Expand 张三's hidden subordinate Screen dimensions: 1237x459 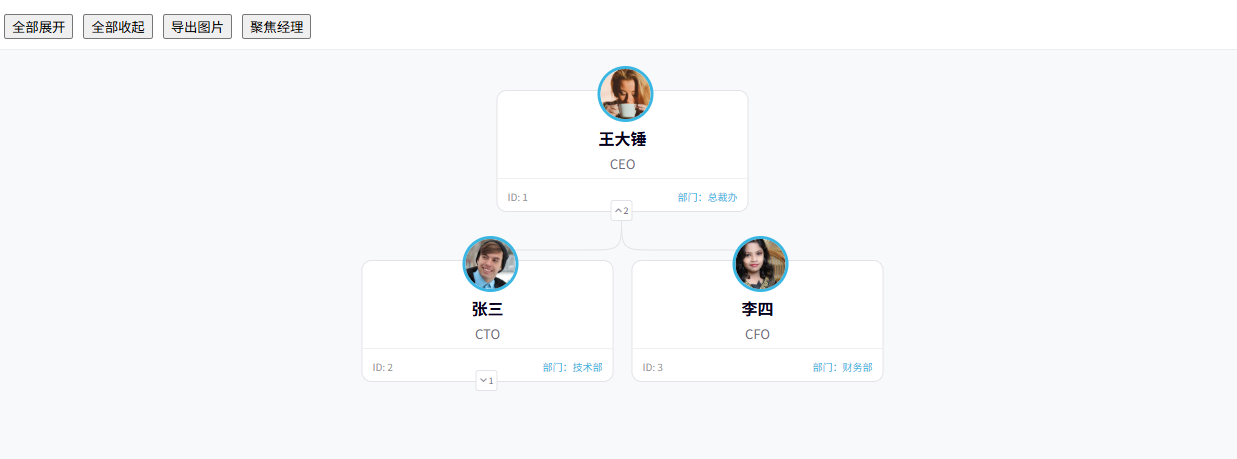[486, 381]
